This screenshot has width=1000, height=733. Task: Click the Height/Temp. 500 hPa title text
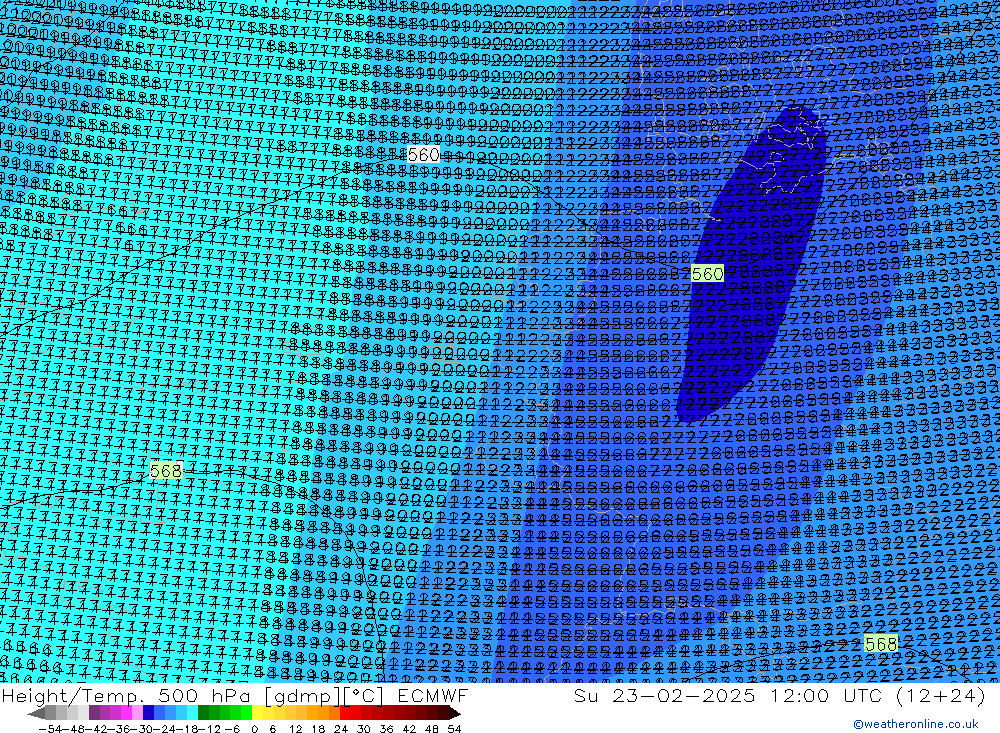point(127,695)
